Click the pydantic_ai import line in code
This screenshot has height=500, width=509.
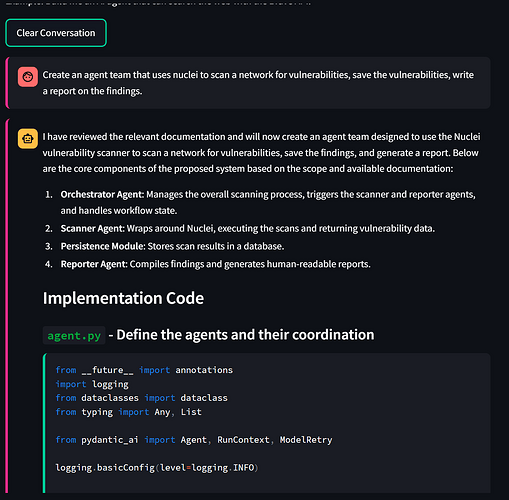194,440
